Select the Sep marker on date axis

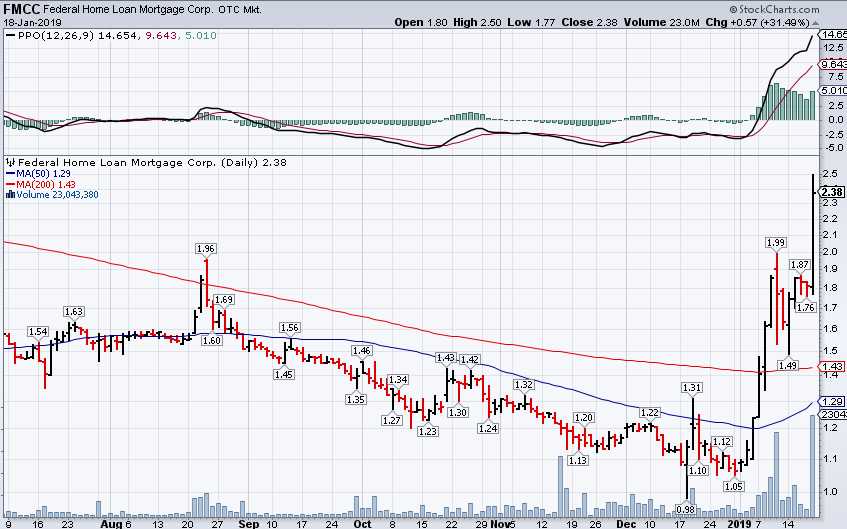tap(250, 522)
